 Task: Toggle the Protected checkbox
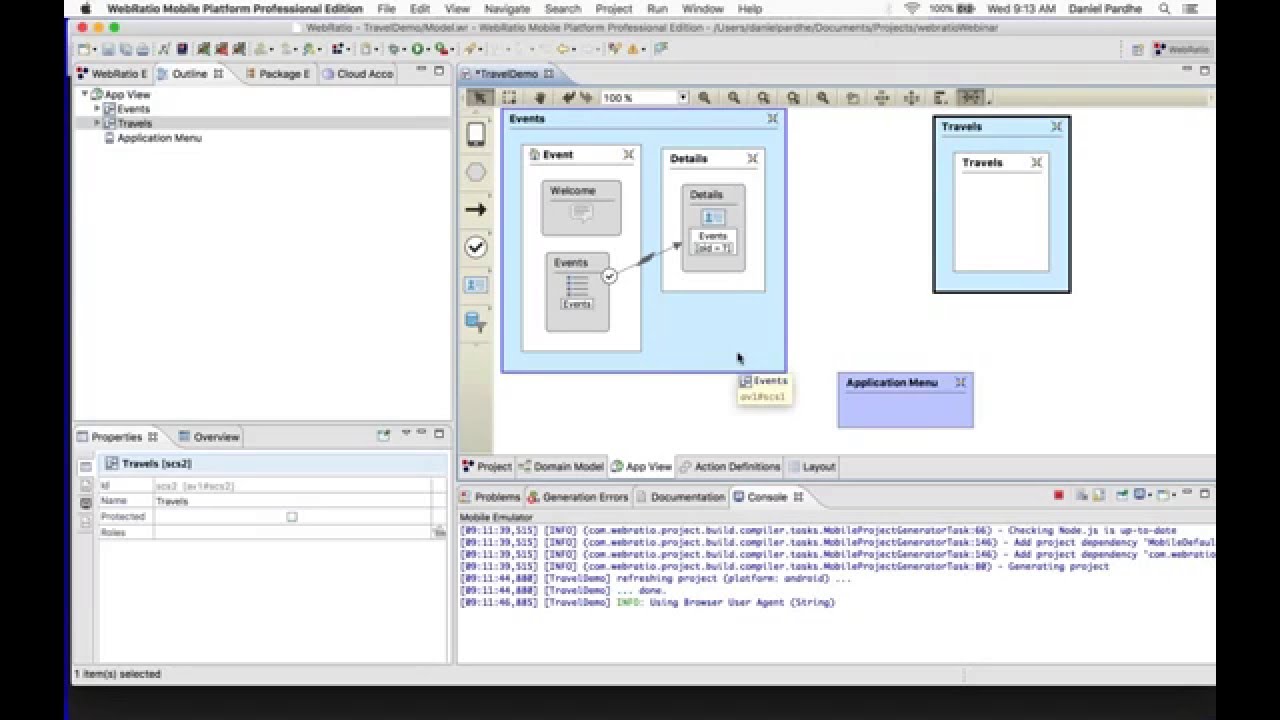[x=292, y=517]
